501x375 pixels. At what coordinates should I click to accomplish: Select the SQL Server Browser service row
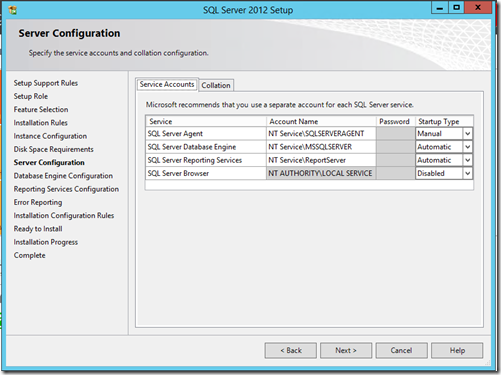(309, 173)
